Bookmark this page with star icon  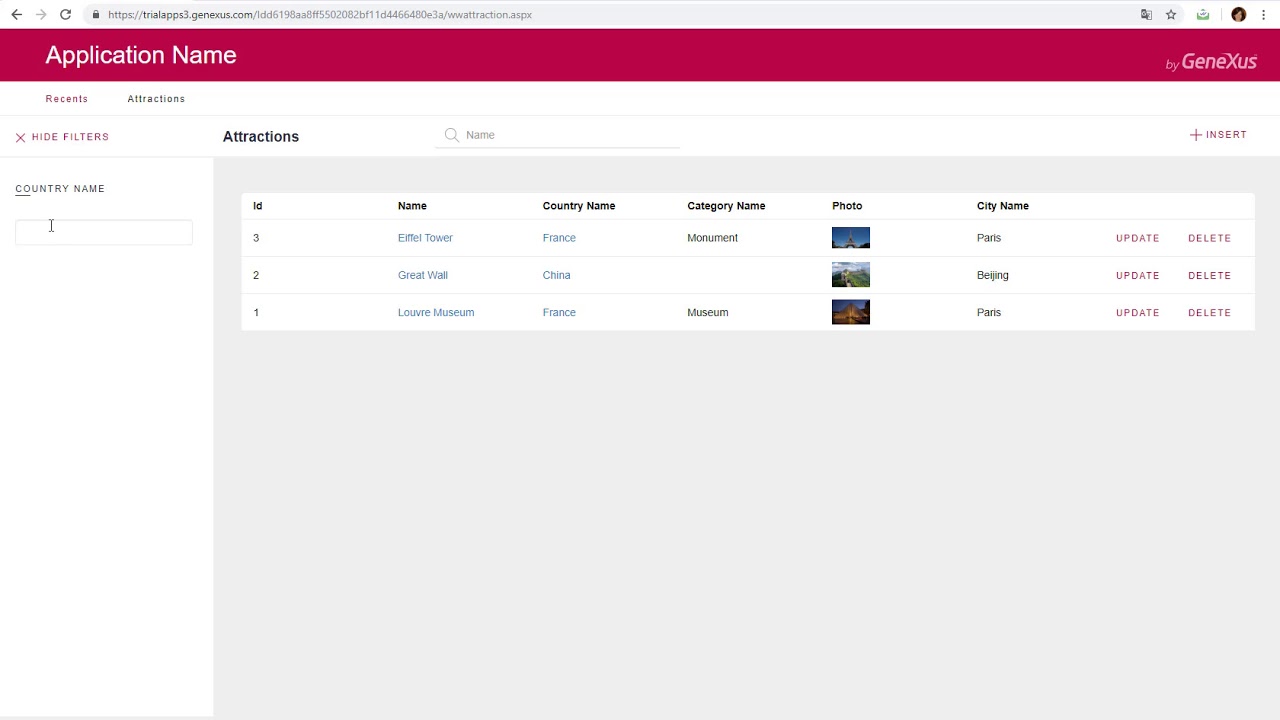[x=1171, y=15]
